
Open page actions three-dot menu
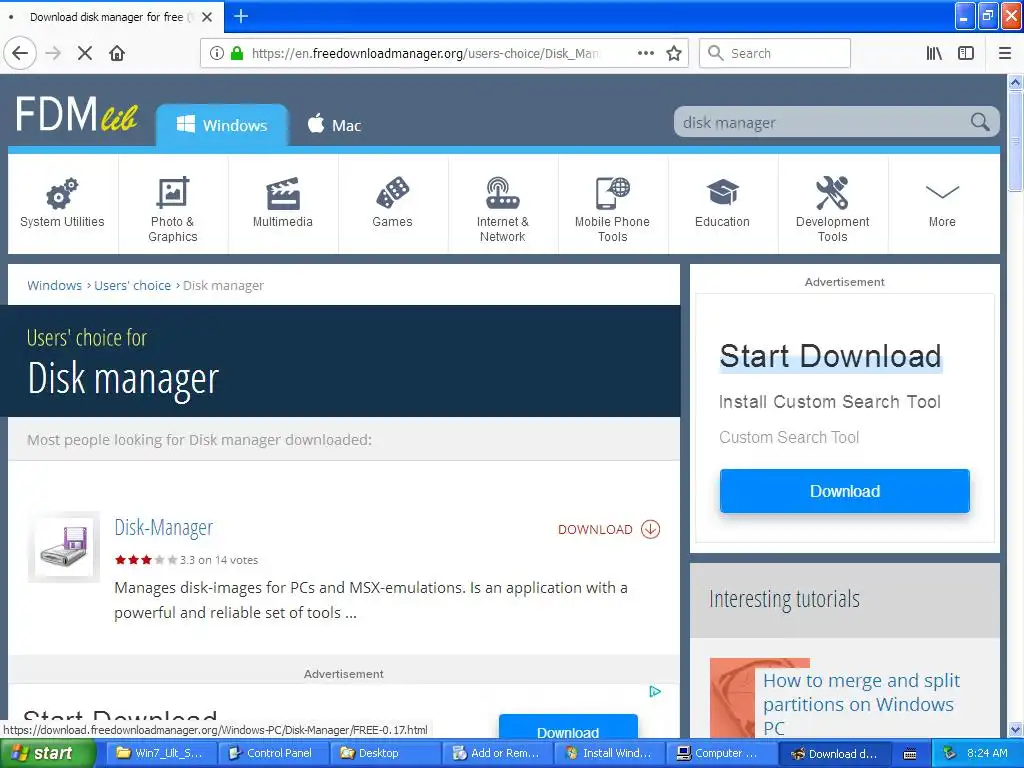(646, 53)
